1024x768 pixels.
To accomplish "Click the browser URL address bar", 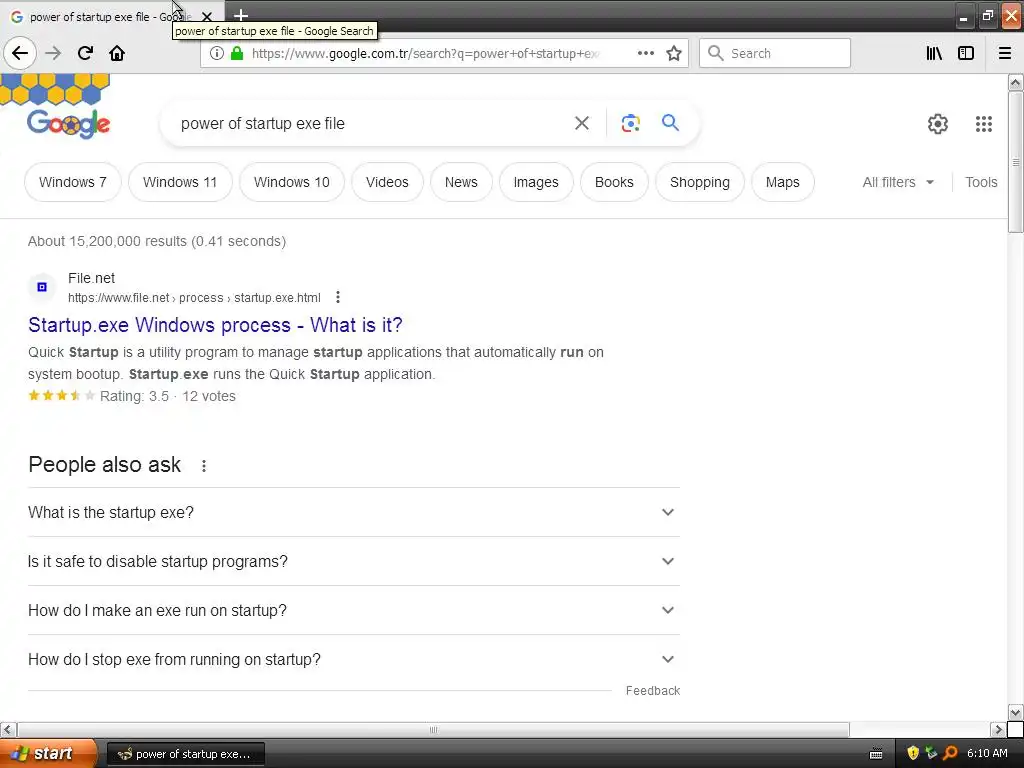I will [x=424, y=53].
